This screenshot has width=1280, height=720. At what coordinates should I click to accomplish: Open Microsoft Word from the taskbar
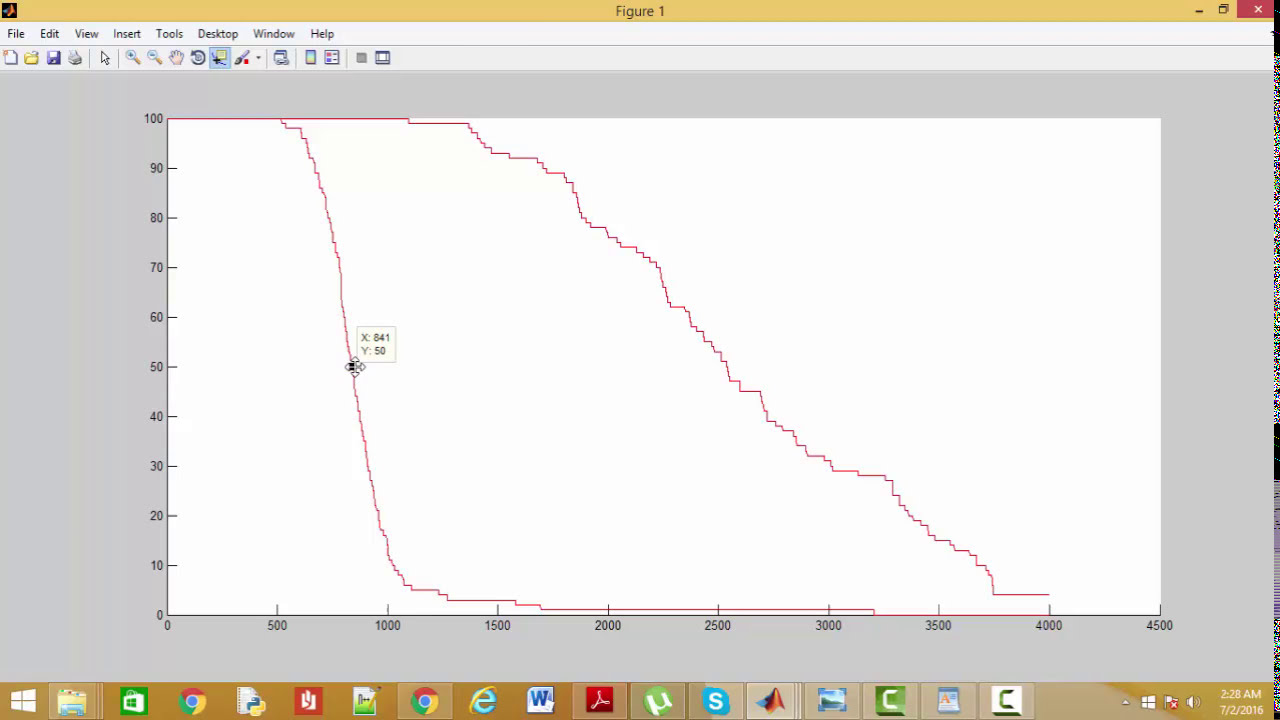(x=541, y=701)
